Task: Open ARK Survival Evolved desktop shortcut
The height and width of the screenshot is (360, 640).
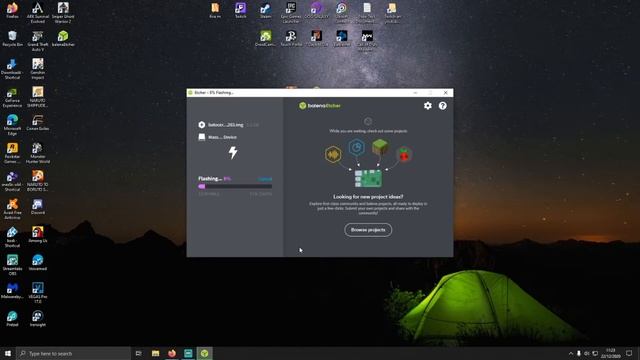Action: coord(38,12)
